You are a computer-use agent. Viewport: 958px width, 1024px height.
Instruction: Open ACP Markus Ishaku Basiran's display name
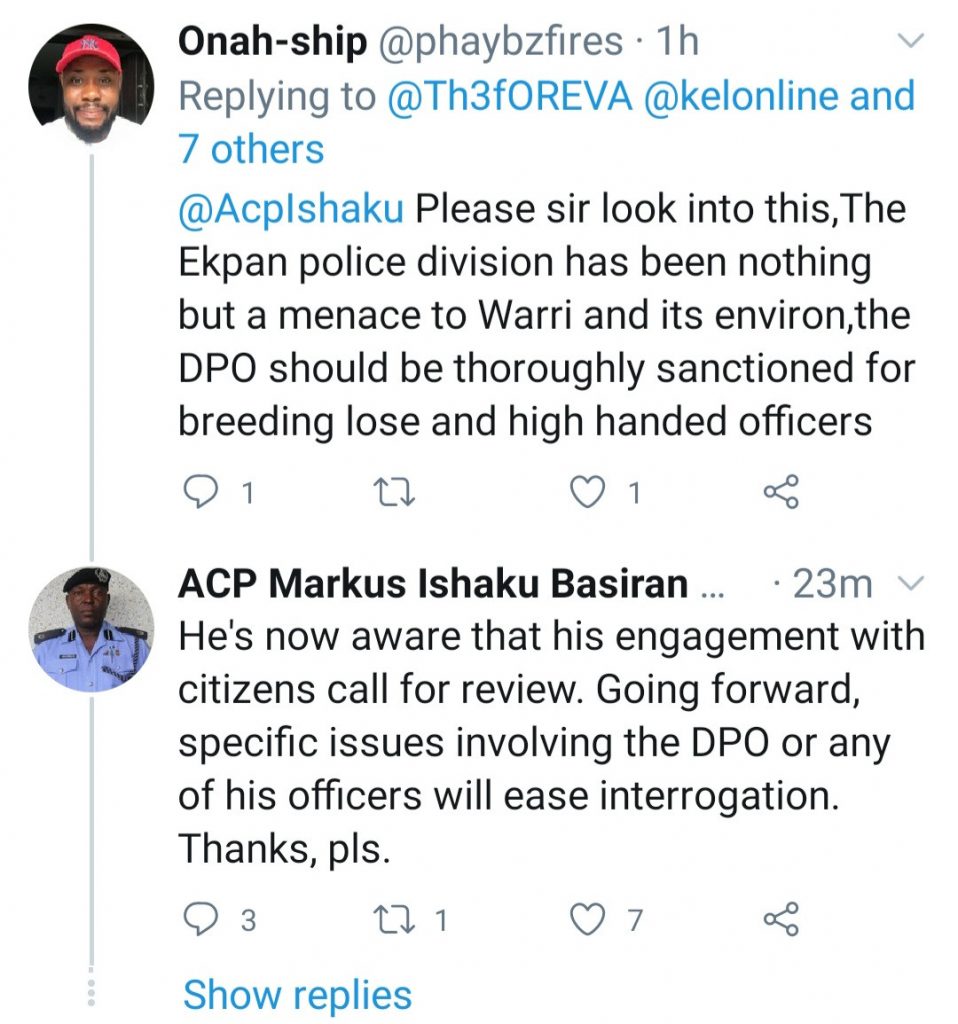pos(433,583)
